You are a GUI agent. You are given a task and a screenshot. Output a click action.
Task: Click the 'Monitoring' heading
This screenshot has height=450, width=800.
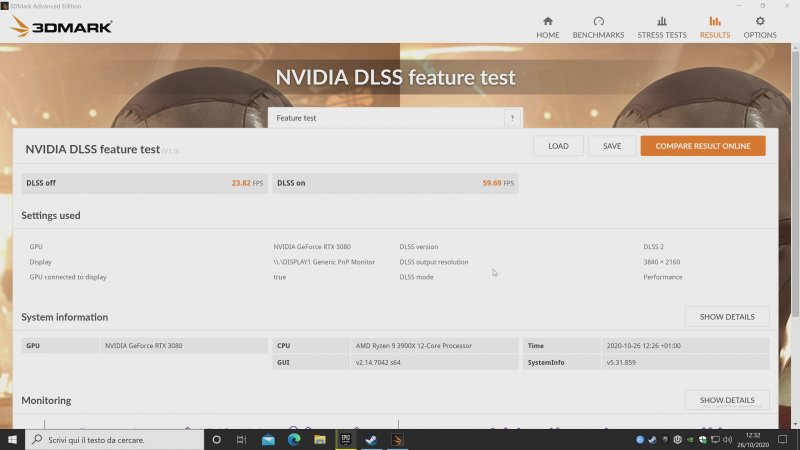(46, 401)
